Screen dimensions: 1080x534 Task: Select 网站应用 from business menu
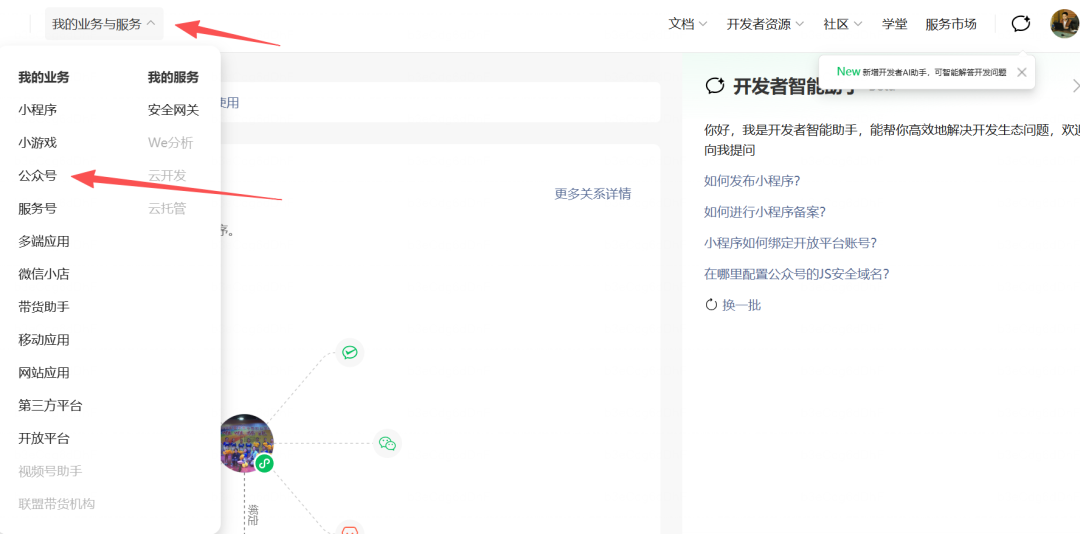tap(44, 373)
